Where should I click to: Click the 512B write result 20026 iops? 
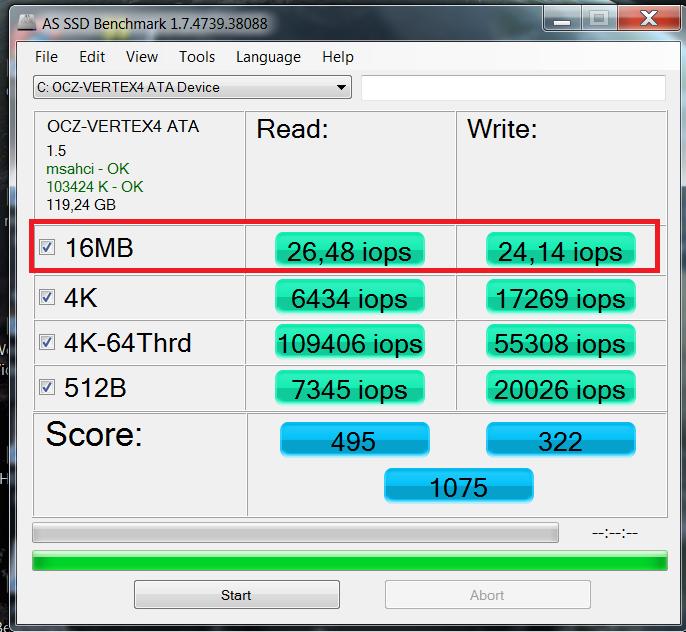[560, 388]
